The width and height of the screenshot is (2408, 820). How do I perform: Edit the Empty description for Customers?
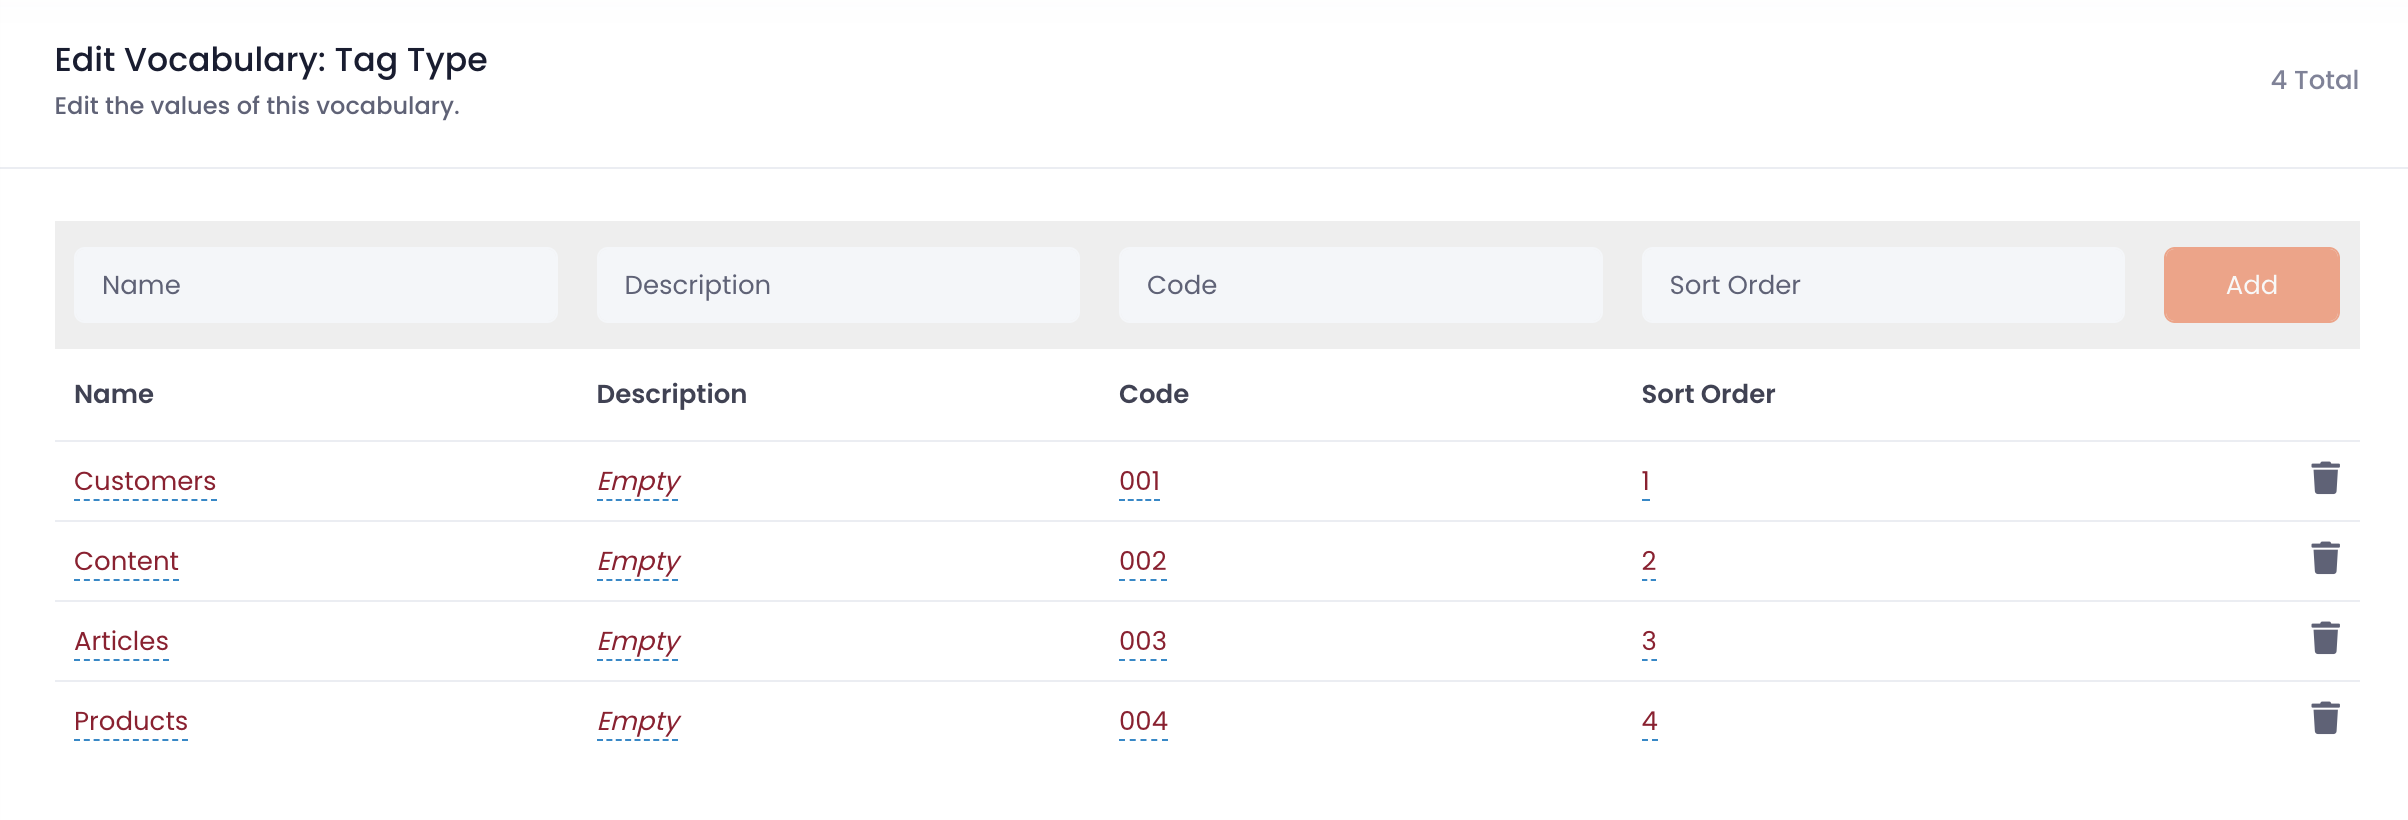click(x=638, y=481)
